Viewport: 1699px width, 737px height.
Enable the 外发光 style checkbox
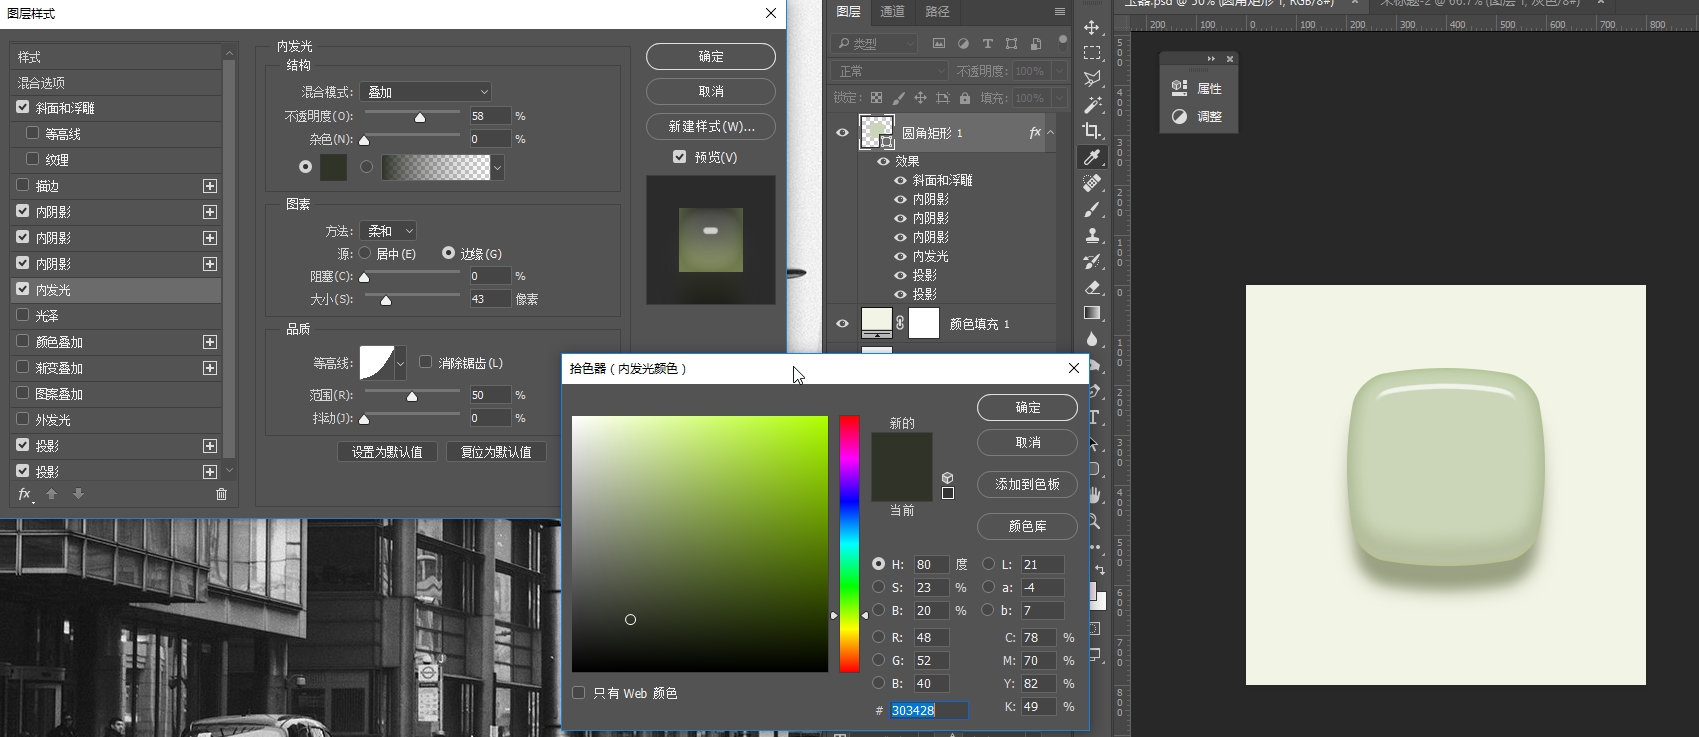click(23, 419)
